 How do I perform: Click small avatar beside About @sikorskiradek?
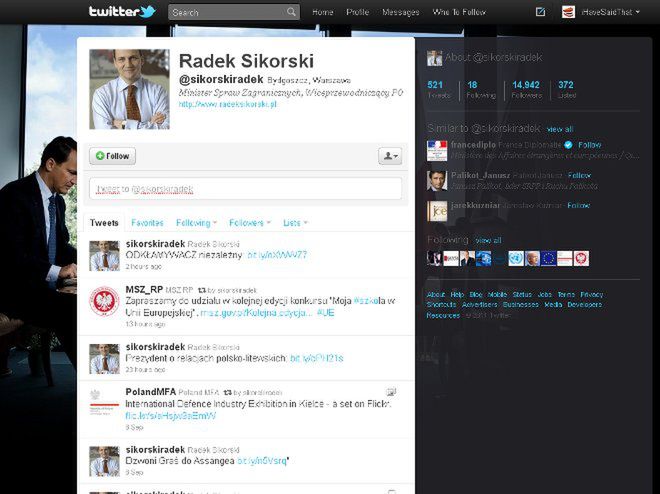click(434, 58)
